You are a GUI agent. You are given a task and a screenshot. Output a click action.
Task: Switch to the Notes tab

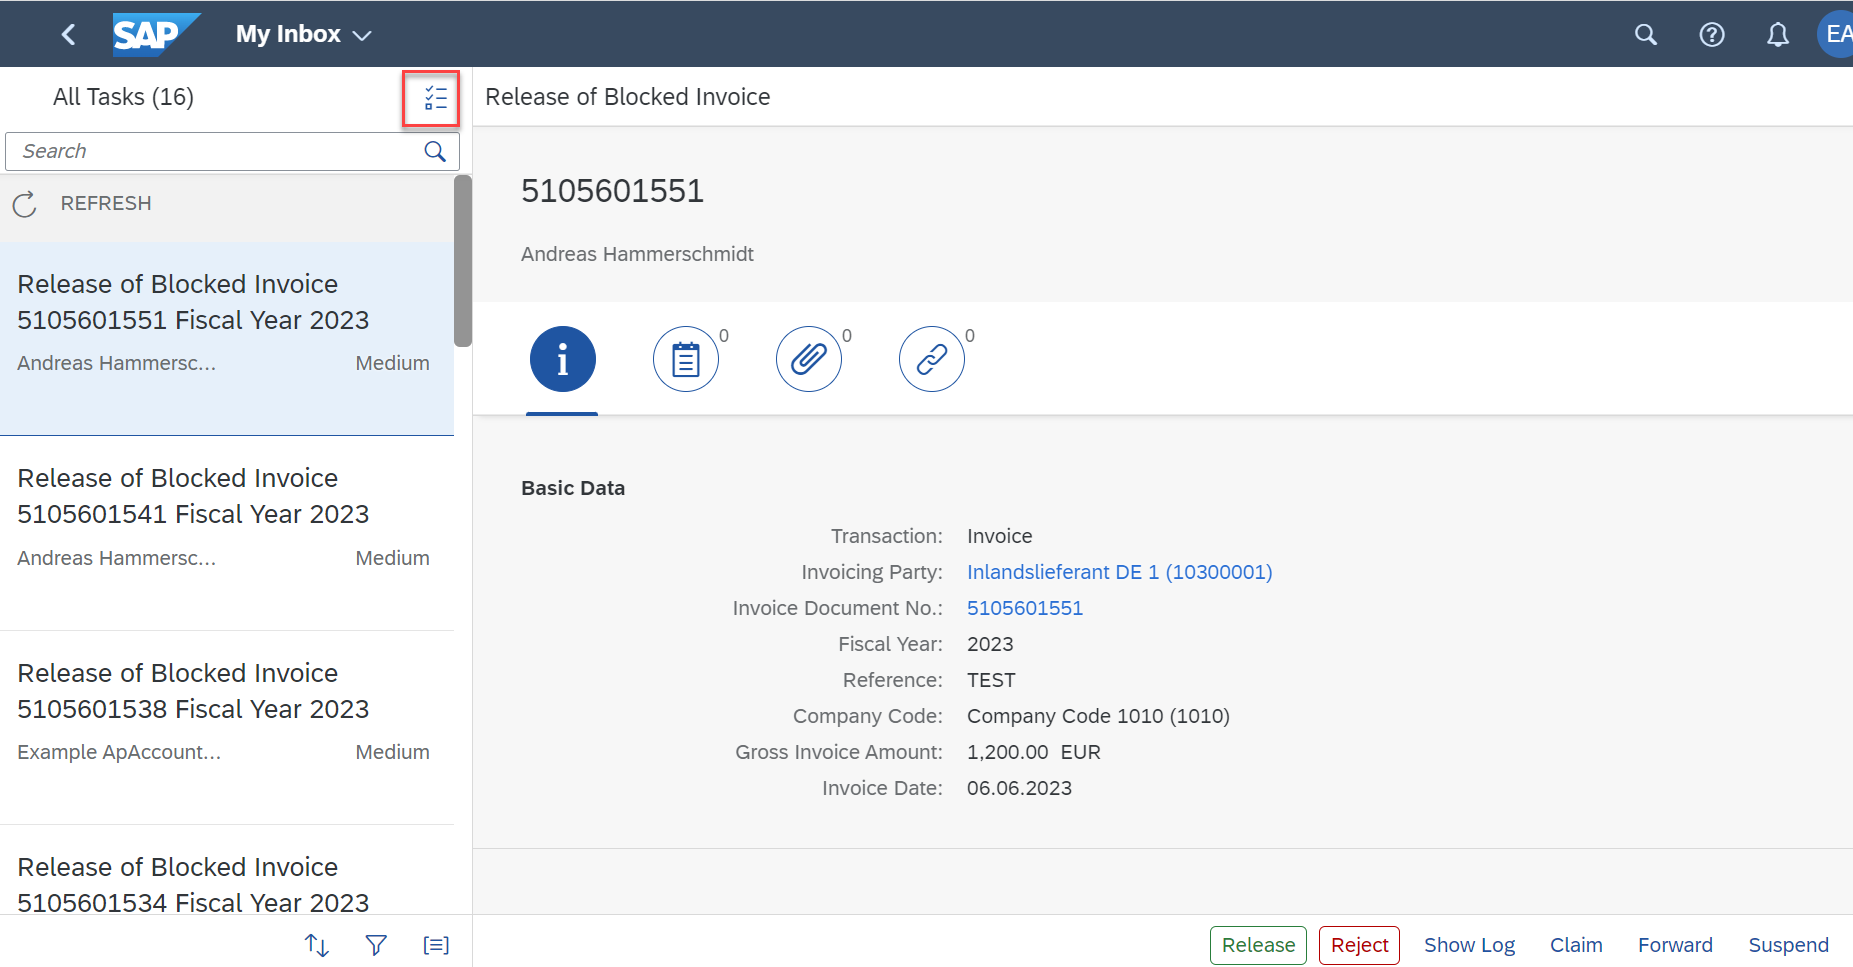pyautogui.click(x=686, y=359)
